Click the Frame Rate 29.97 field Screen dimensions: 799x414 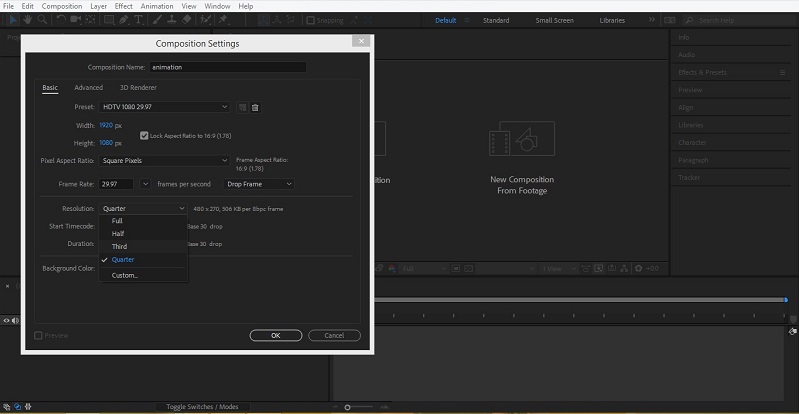(x=116, y=184)
